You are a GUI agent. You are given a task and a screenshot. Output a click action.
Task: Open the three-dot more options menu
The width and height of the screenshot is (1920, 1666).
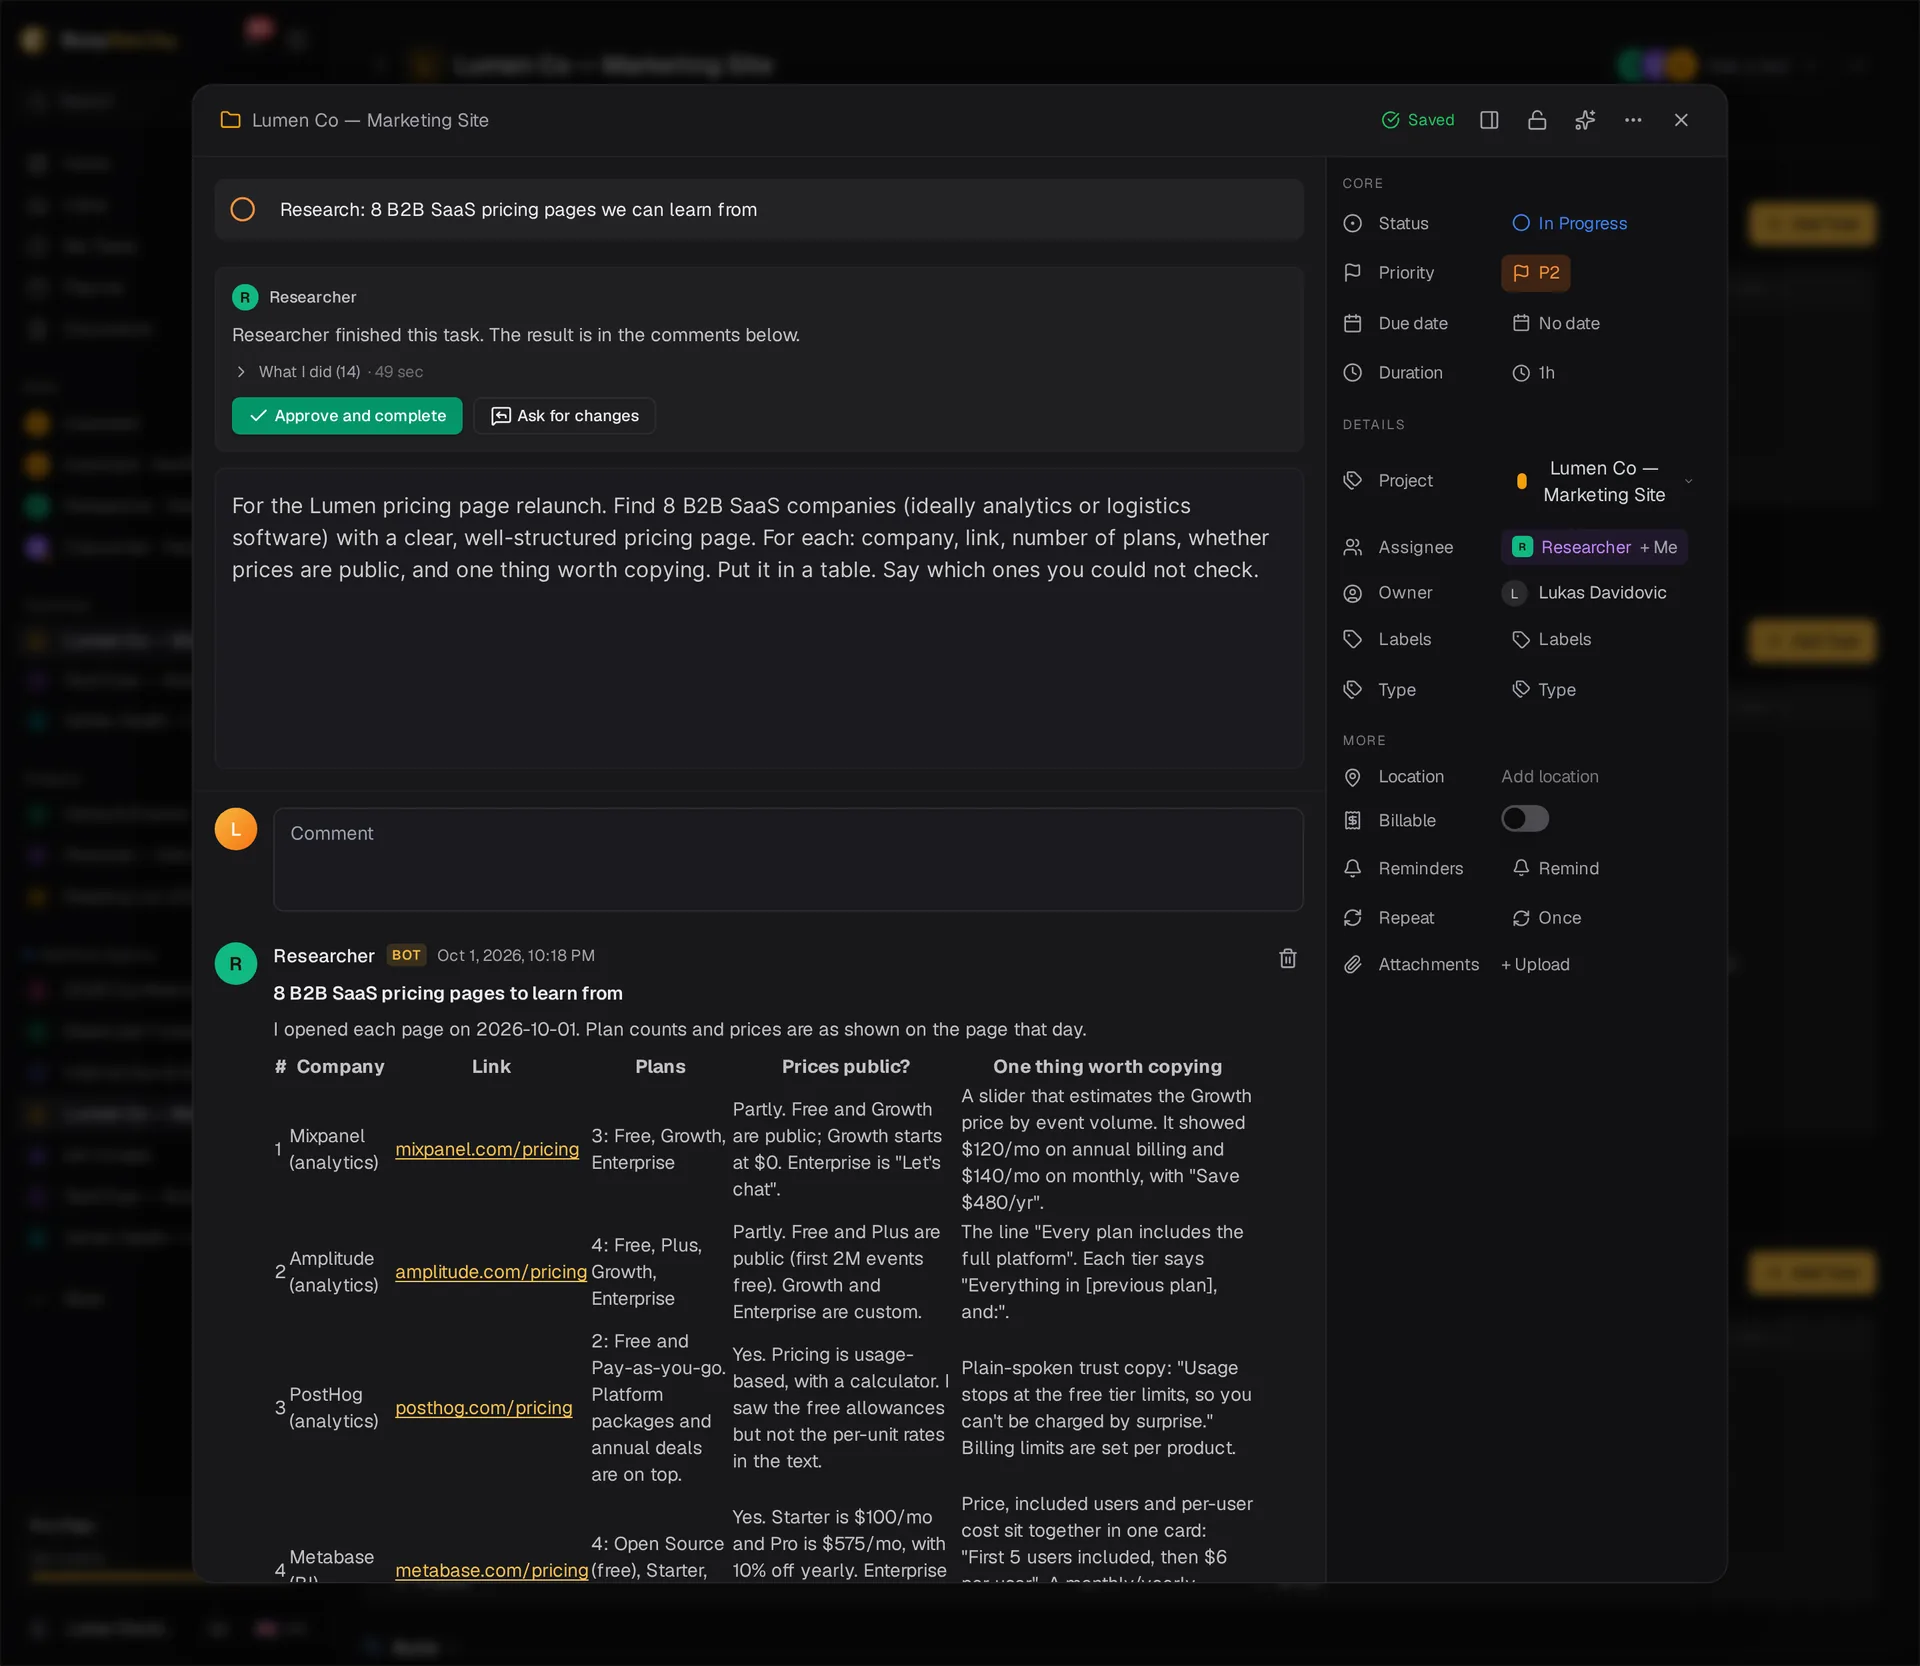pos(1633,120)
